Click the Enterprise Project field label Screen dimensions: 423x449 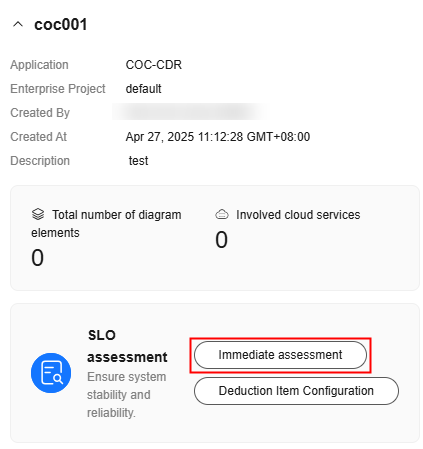58,89
